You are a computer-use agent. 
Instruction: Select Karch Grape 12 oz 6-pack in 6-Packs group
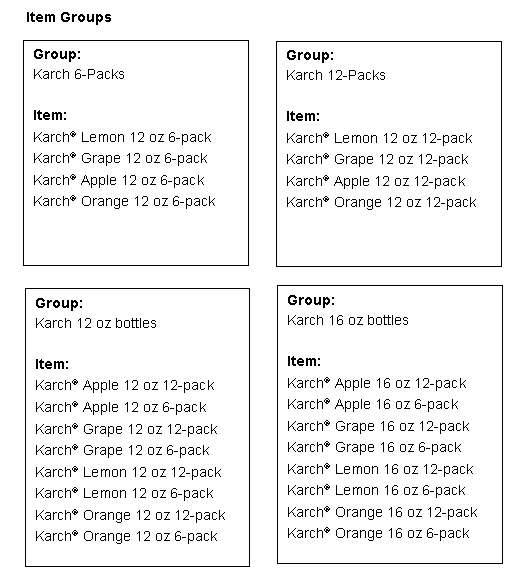point(120,158)
